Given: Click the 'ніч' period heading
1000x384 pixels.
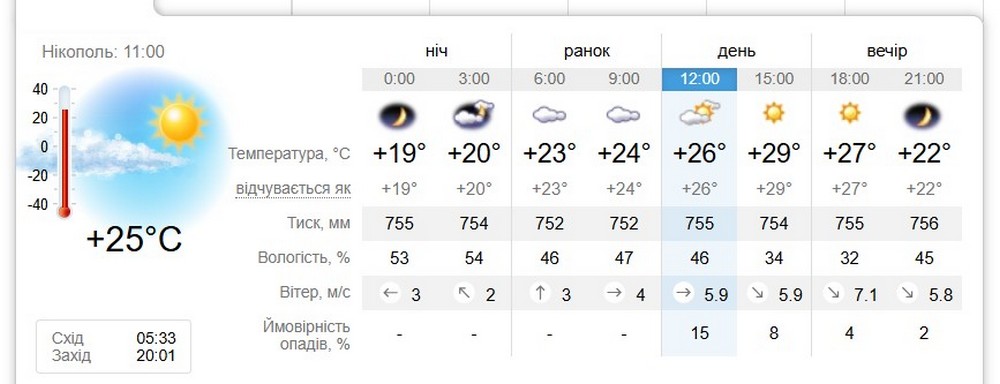Looking at the screenshot, I should click(x=437, y=51).
